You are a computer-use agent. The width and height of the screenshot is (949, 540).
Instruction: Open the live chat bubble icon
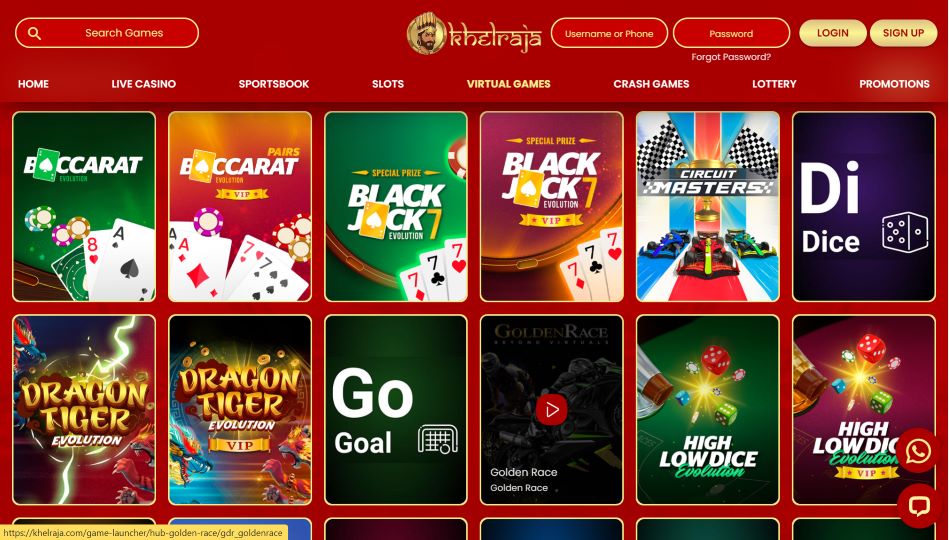point(918,505)
